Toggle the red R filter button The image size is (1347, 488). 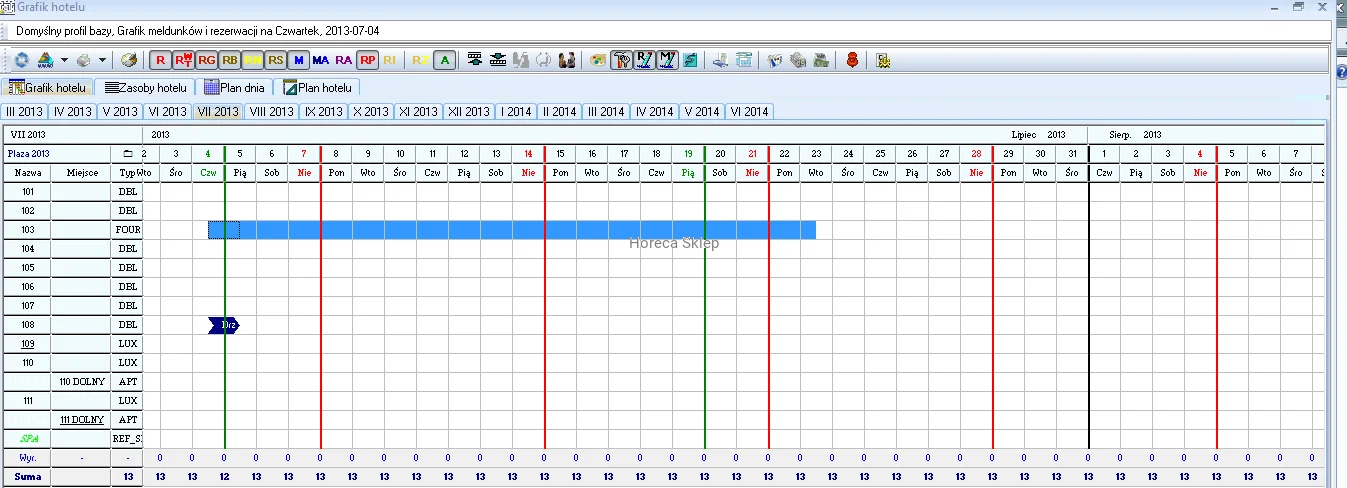(x=161, y=60)
